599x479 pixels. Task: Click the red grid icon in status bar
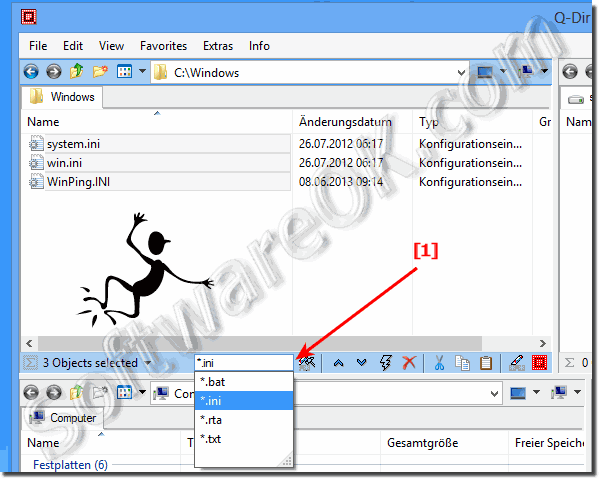click(x=539, y=362)
